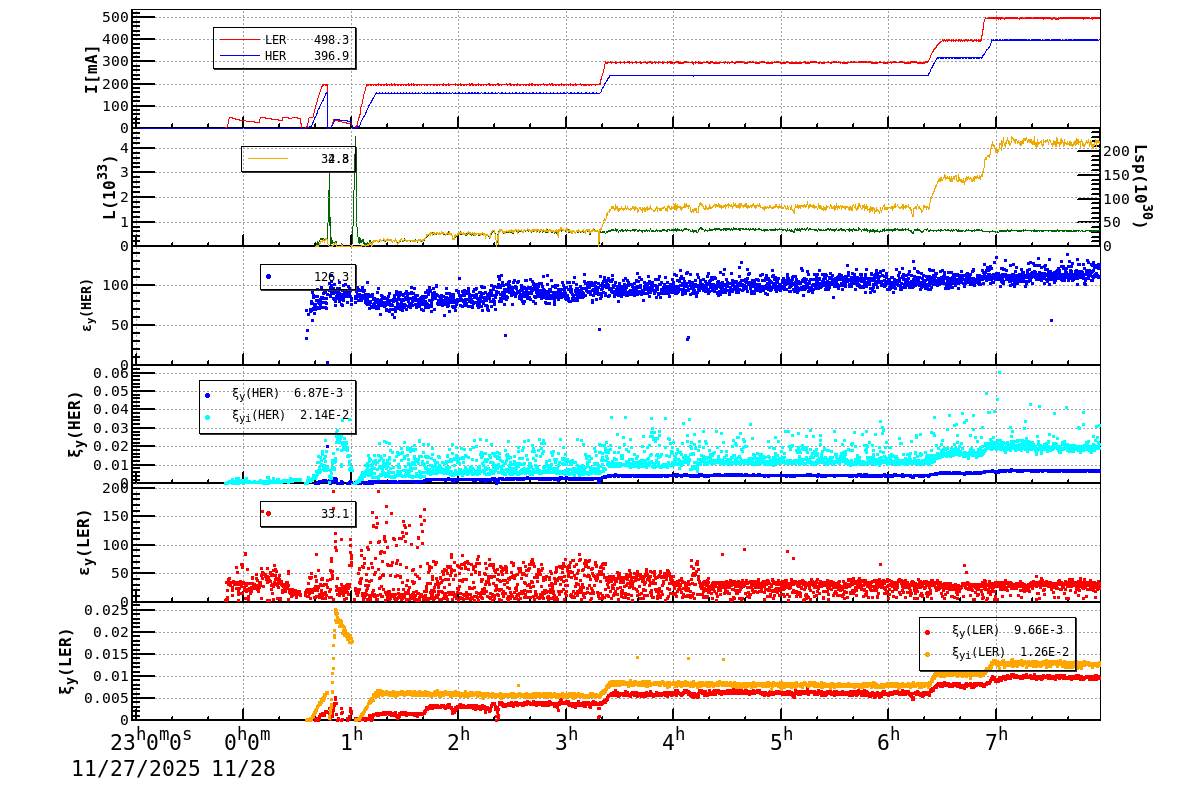Click the HER 396.9 legend entry

[x=284, y=56]
